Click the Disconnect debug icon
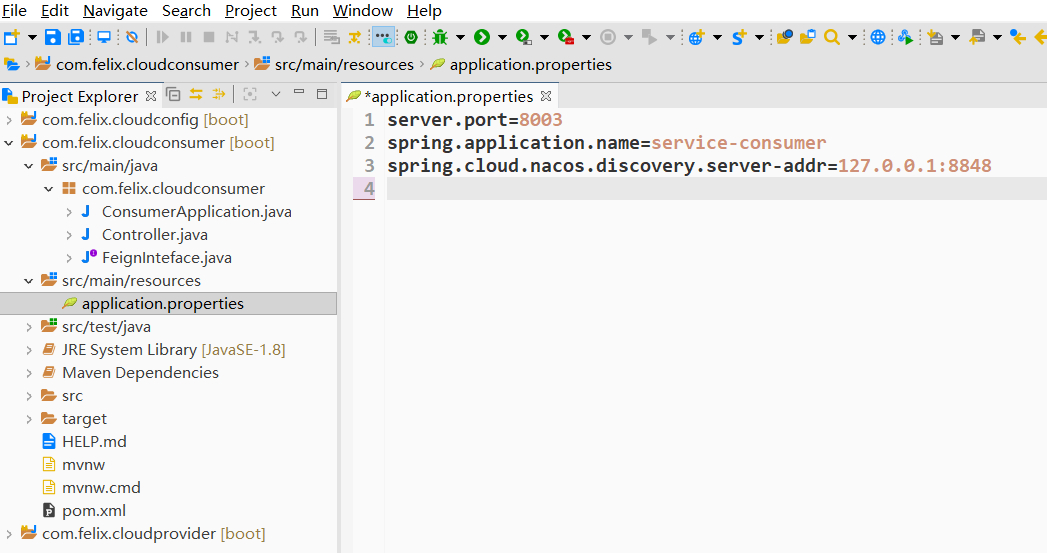This screenshot has width=1047, height=553. click(x=232, y=37)
